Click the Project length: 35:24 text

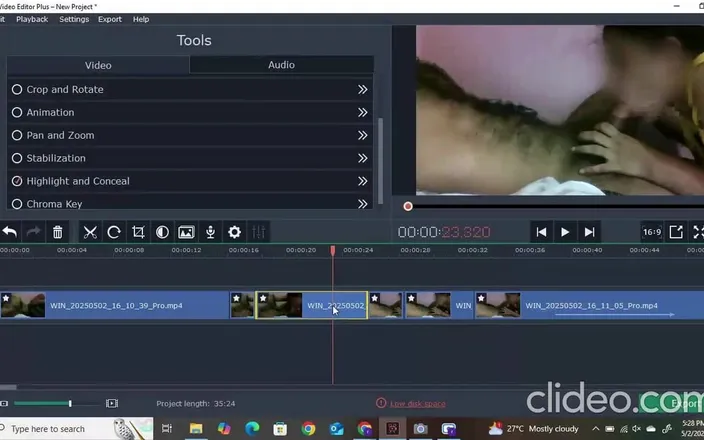[x=196, y=404]
